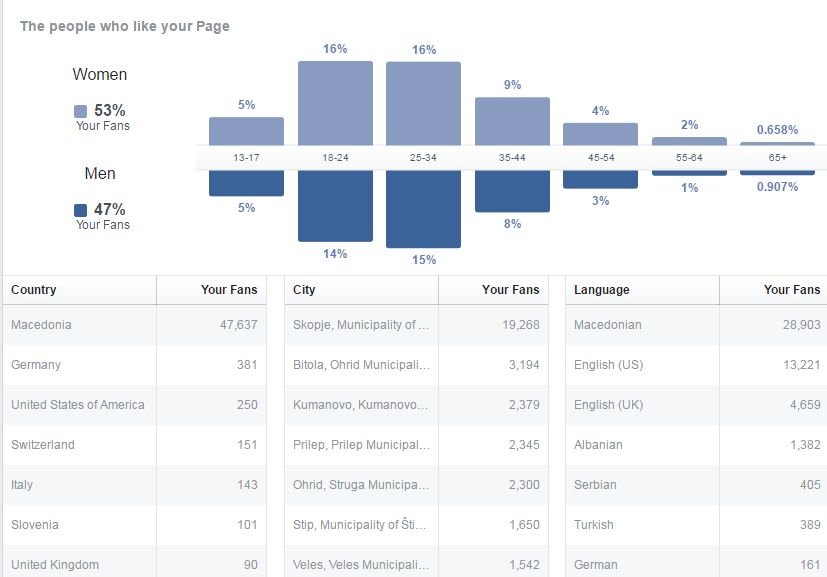Click the Men dark blue legend swatch
This screenshot has width=827, height=577.
point(80,210)
